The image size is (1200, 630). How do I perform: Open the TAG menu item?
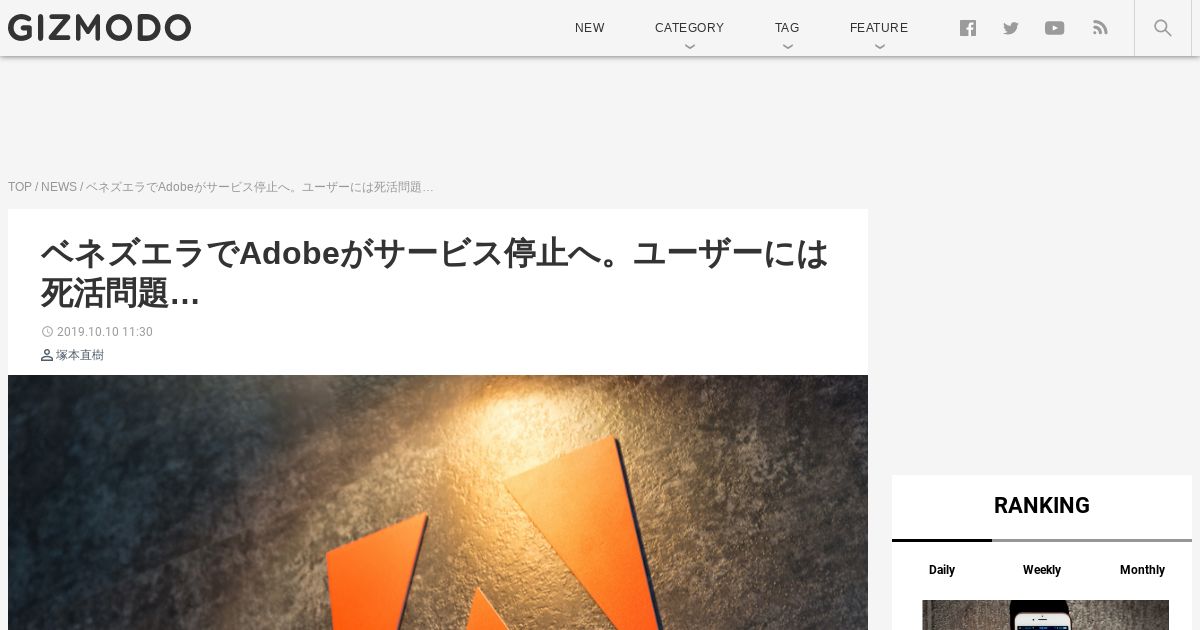[x=787, y=28]
